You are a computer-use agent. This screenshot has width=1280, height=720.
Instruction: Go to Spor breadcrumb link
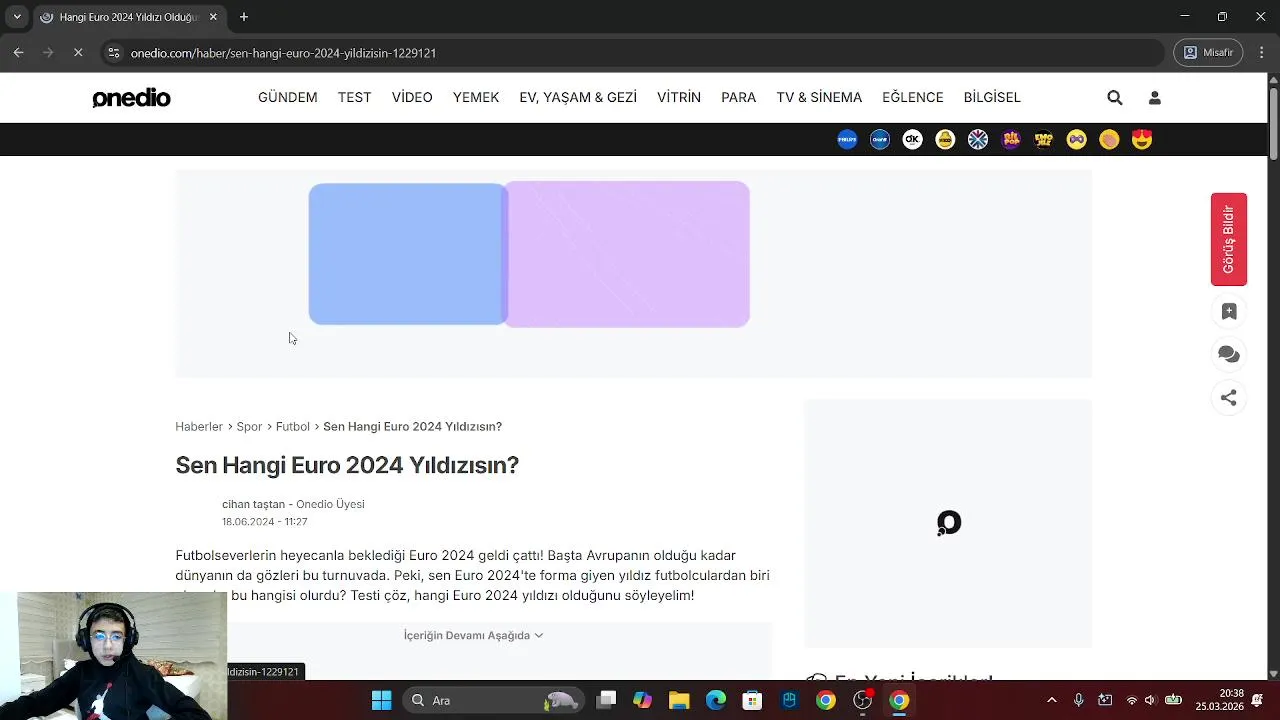[249, 426]
